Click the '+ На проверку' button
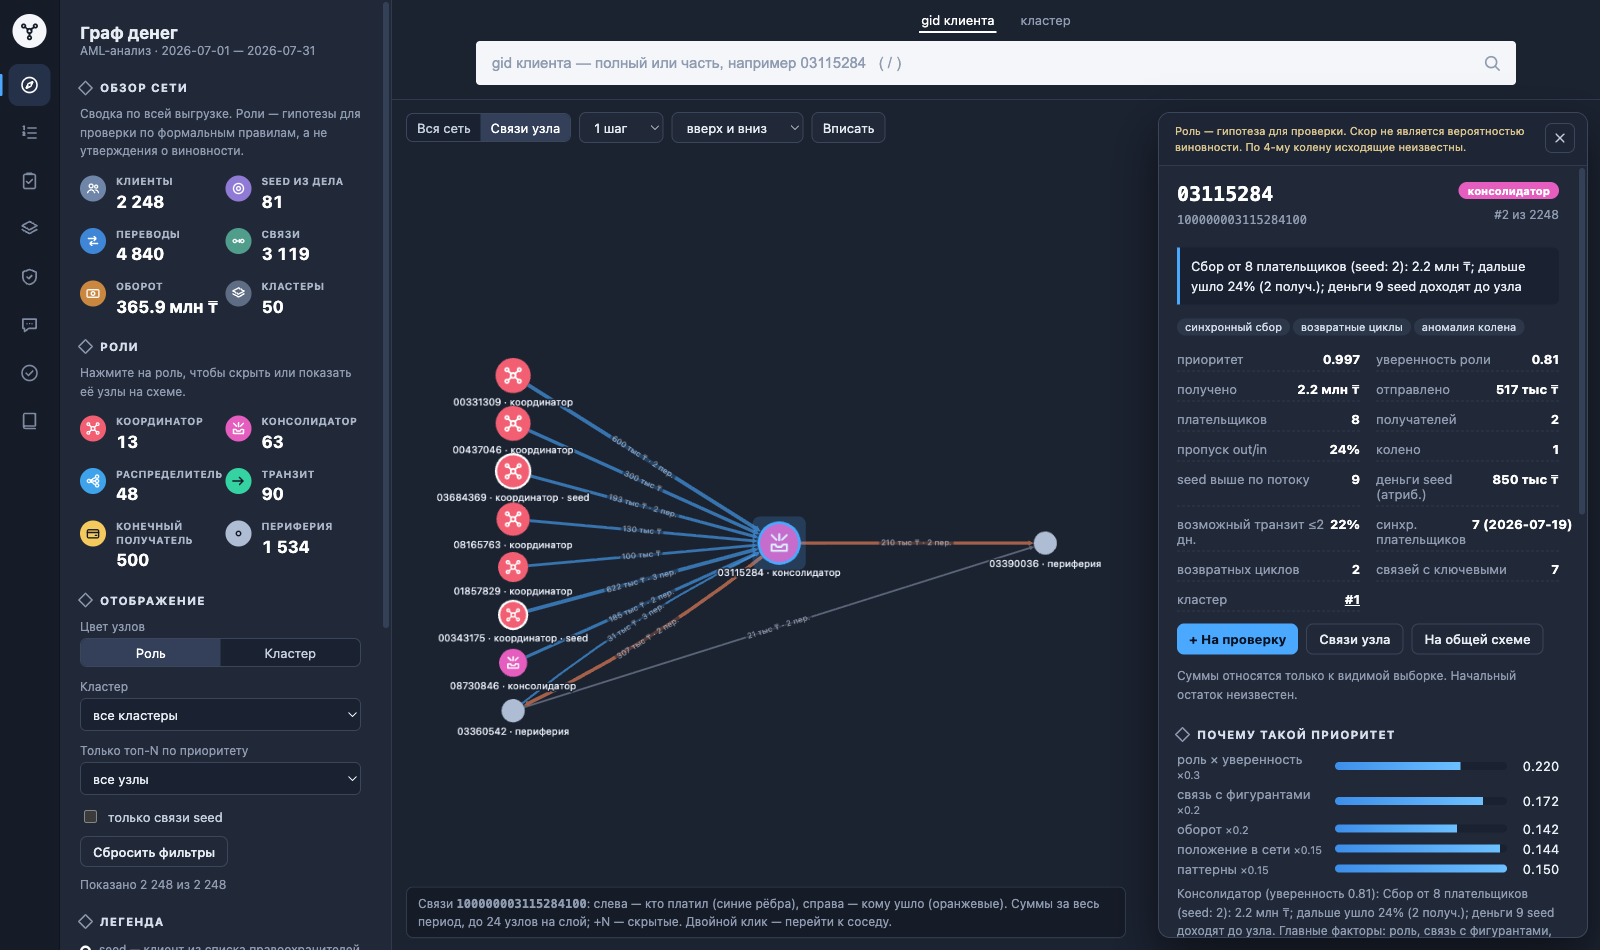Image resolution: width=1600 pixels, height=950 pixels. (1237, 639)
